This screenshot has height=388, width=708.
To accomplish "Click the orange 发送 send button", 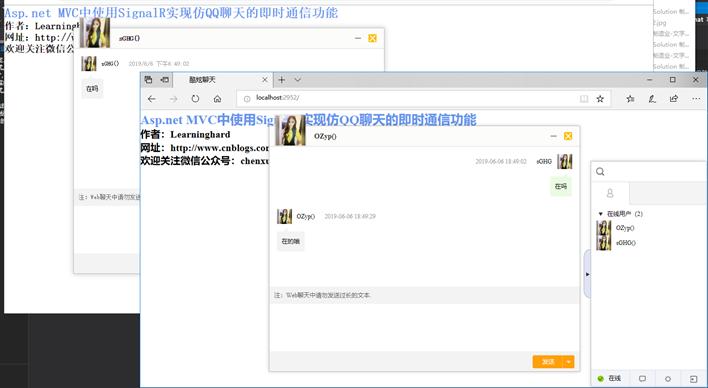I will pyautogui.click(x=548, y=362).
